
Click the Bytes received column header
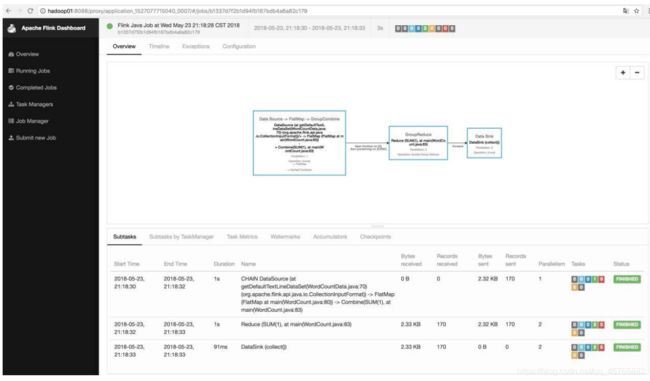(x=411, y=260)
